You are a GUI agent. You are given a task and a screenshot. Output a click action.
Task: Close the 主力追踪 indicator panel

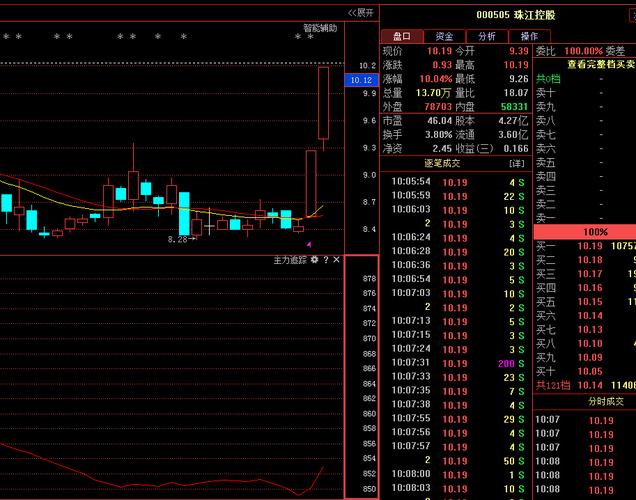336,260
